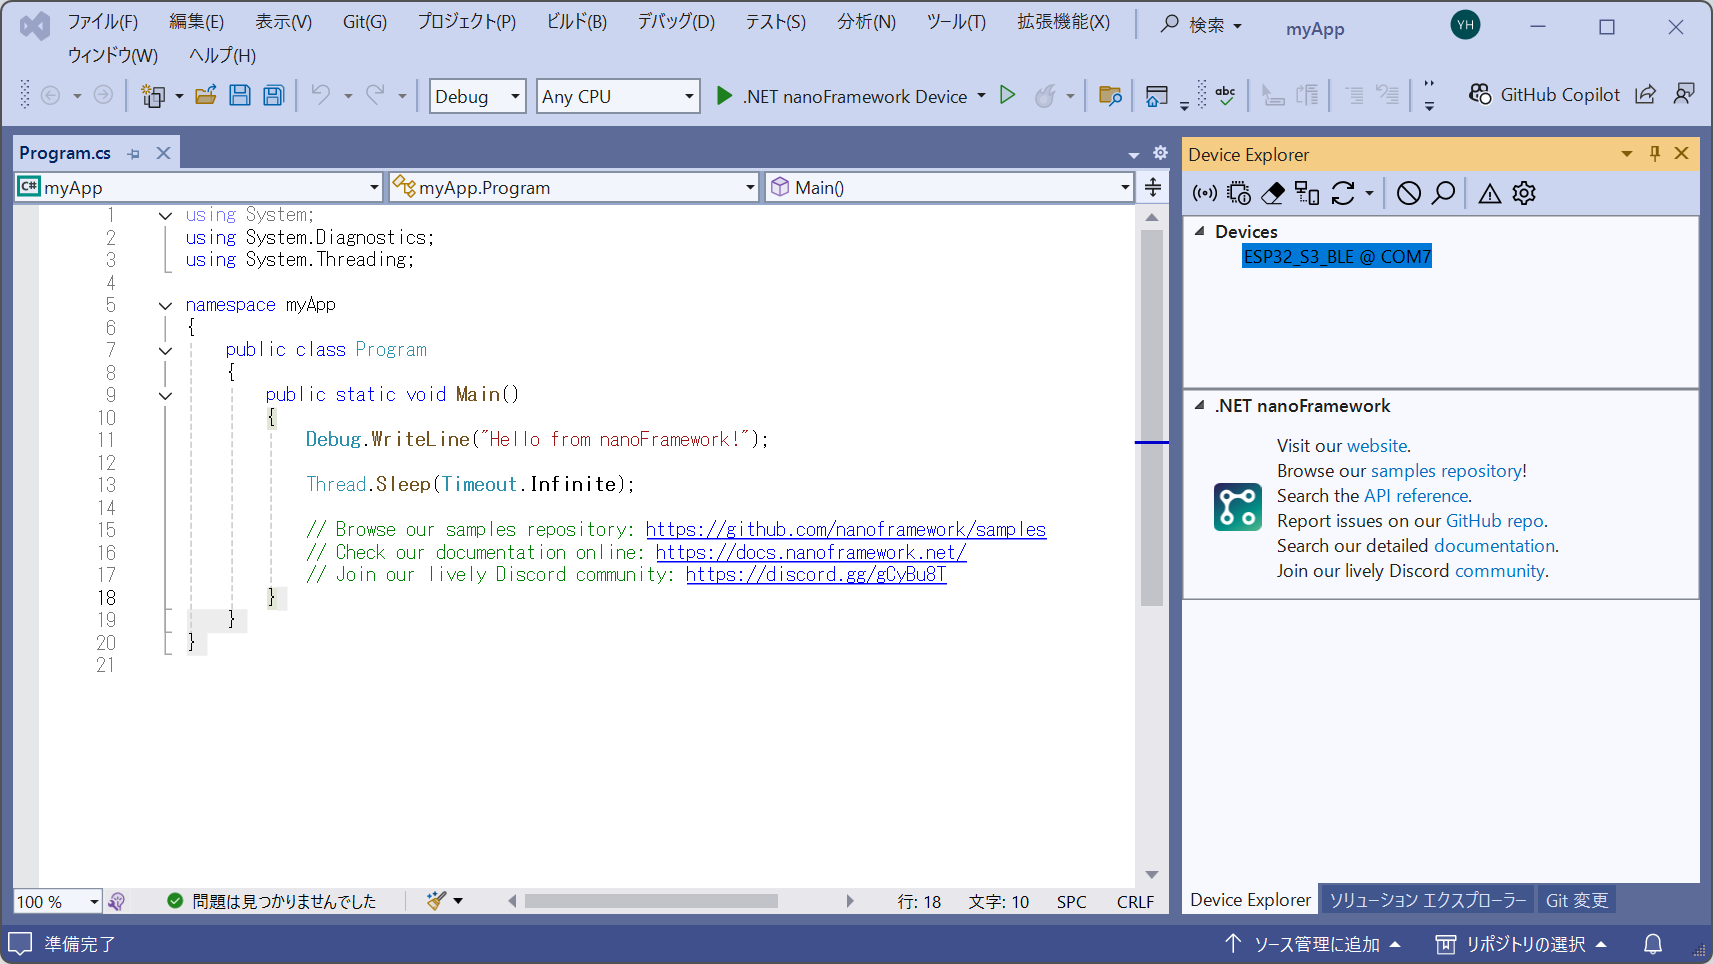The image size is (1713, 964).
Task: Ping the device with the broadcast icon
Action: 1205,193
